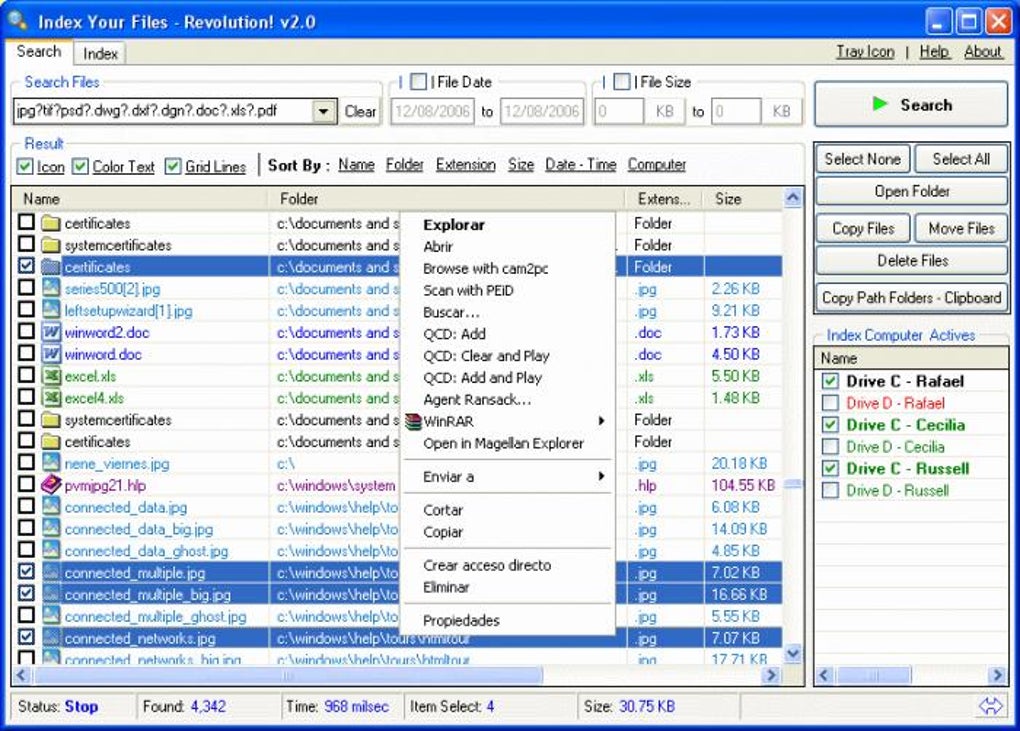
Task: Click the image icon for series500[2].jpg
Action: (51, 289)
